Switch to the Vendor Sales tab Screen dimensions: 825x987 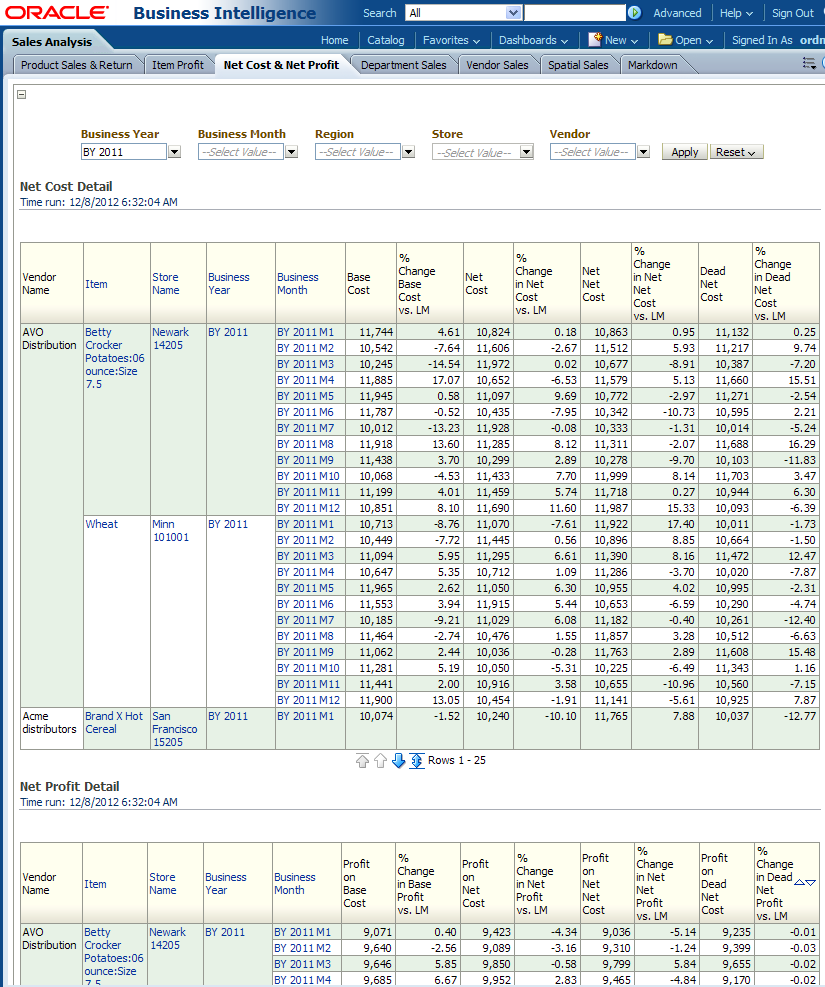[497, 65]
